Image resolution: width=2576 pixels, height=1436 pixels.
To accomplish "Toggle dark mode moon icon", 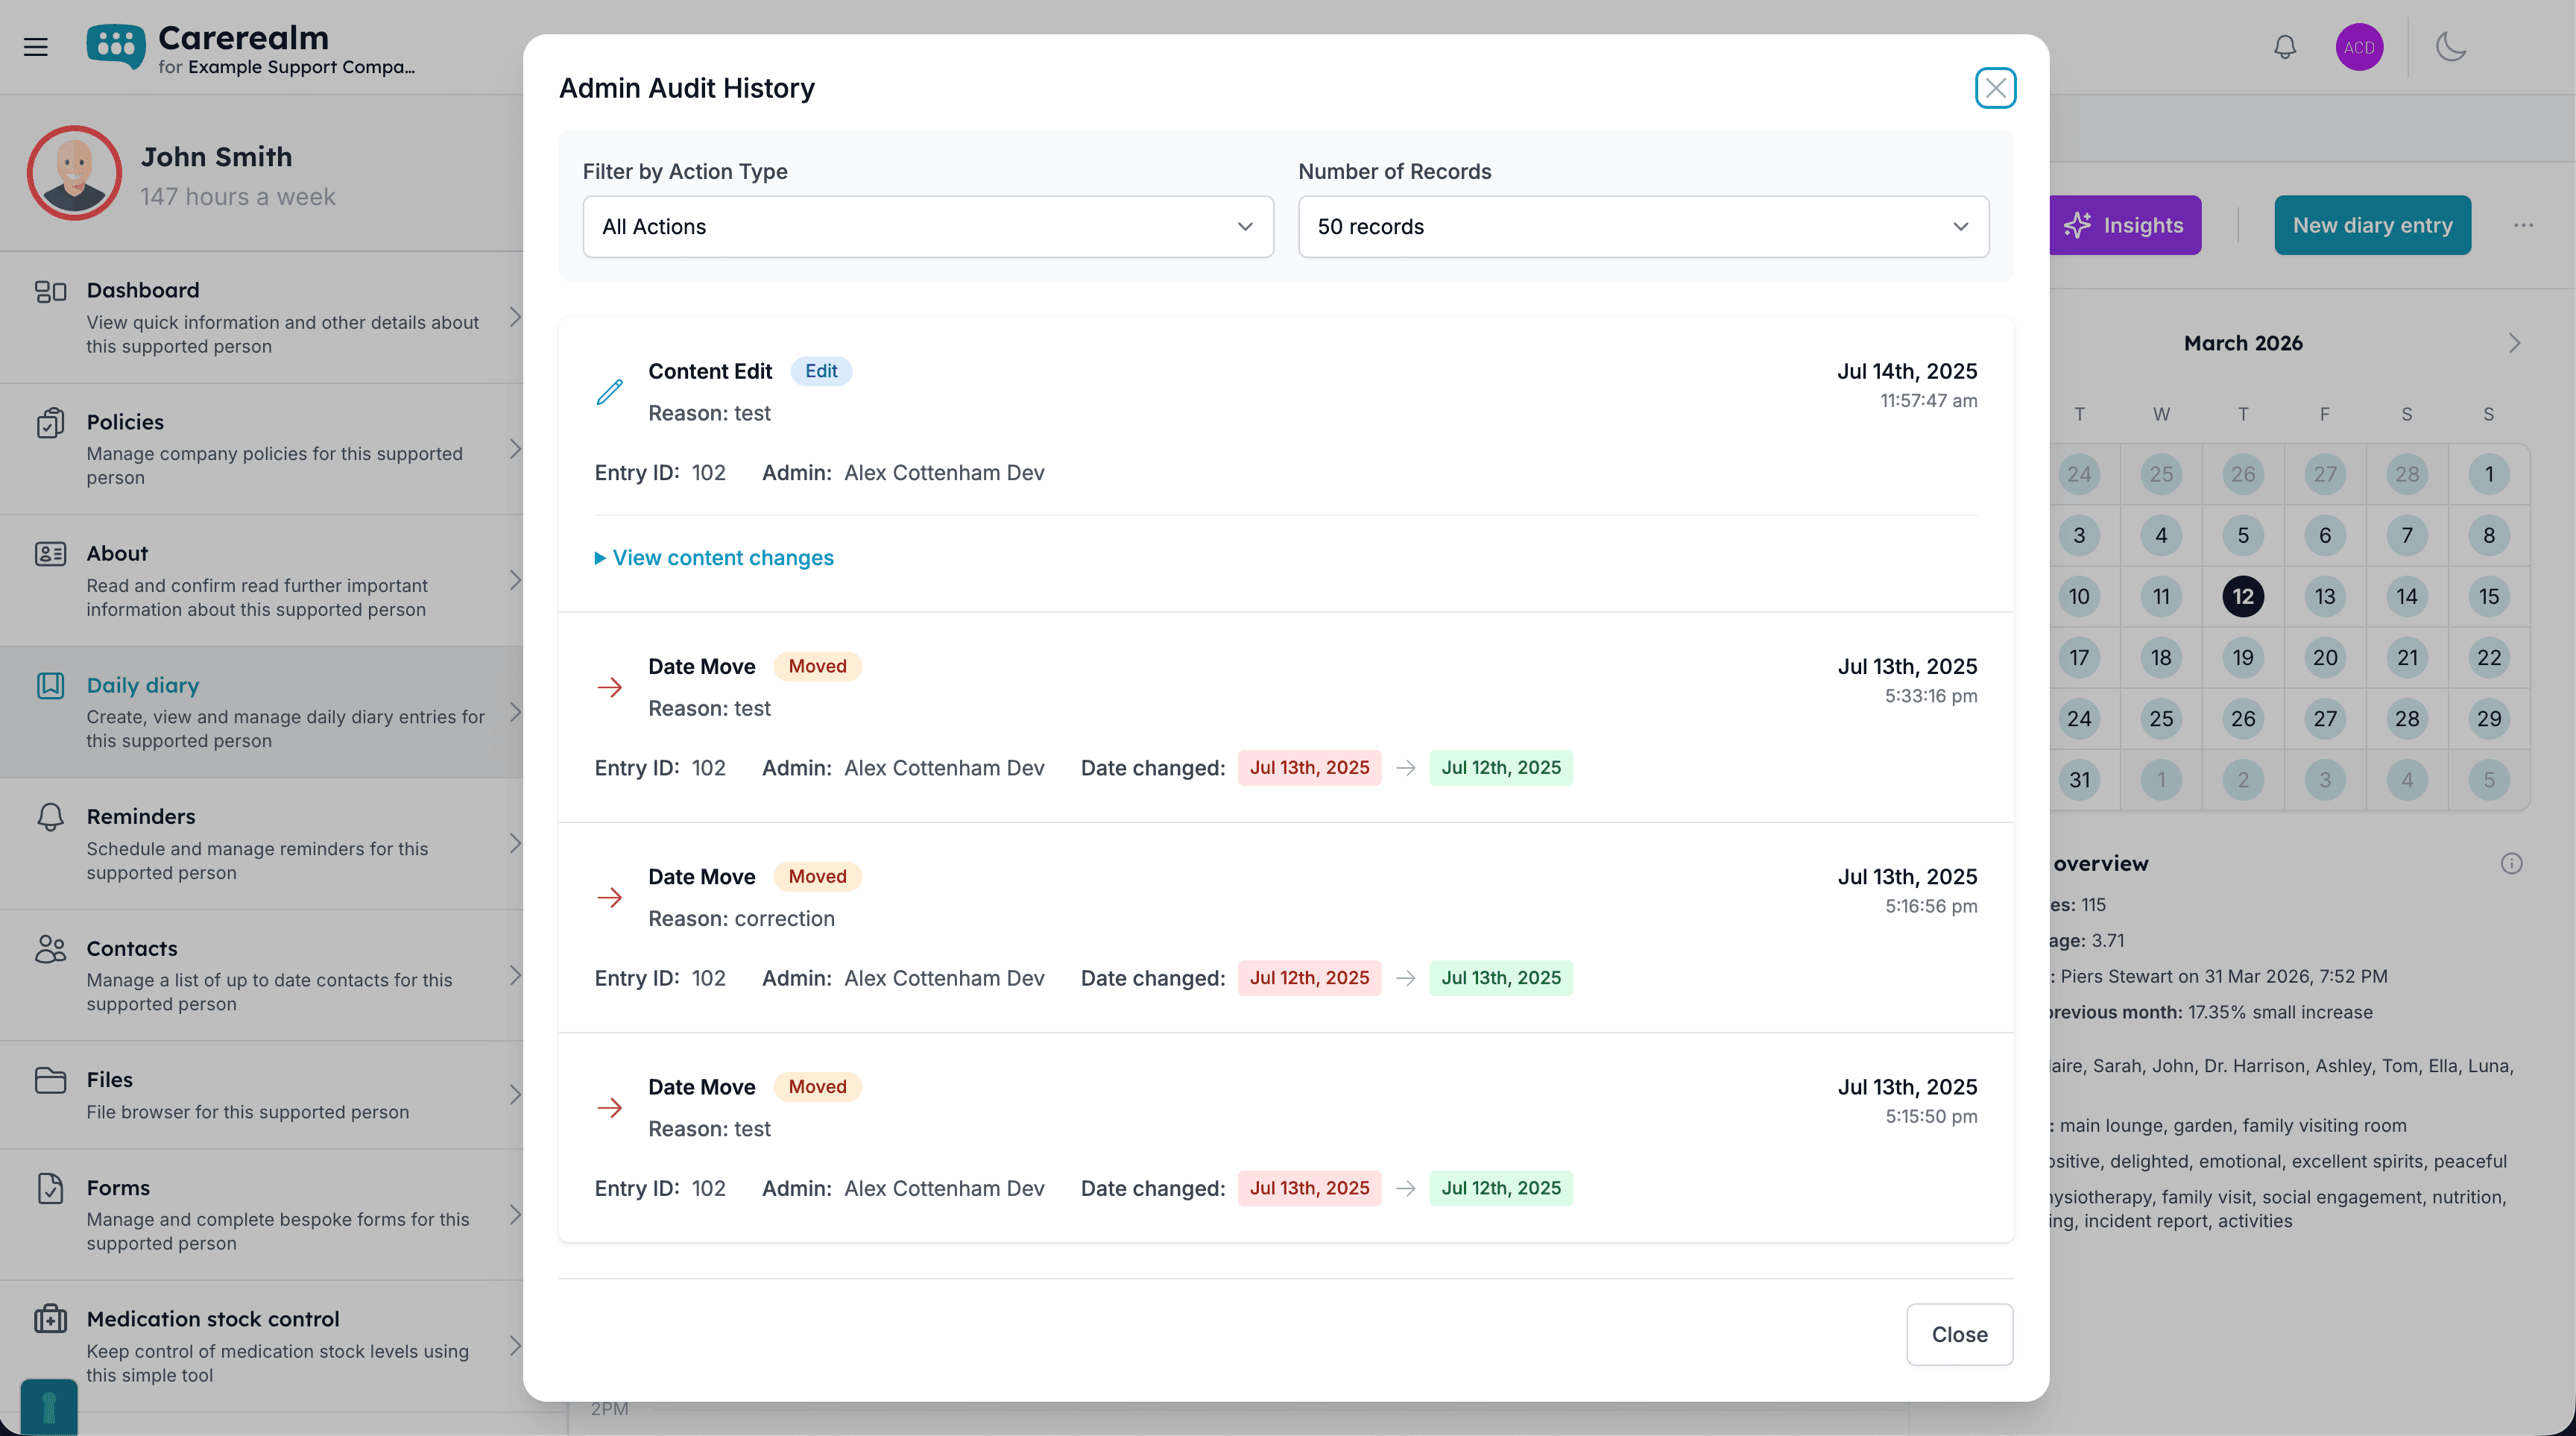I will click(2451, 47).
